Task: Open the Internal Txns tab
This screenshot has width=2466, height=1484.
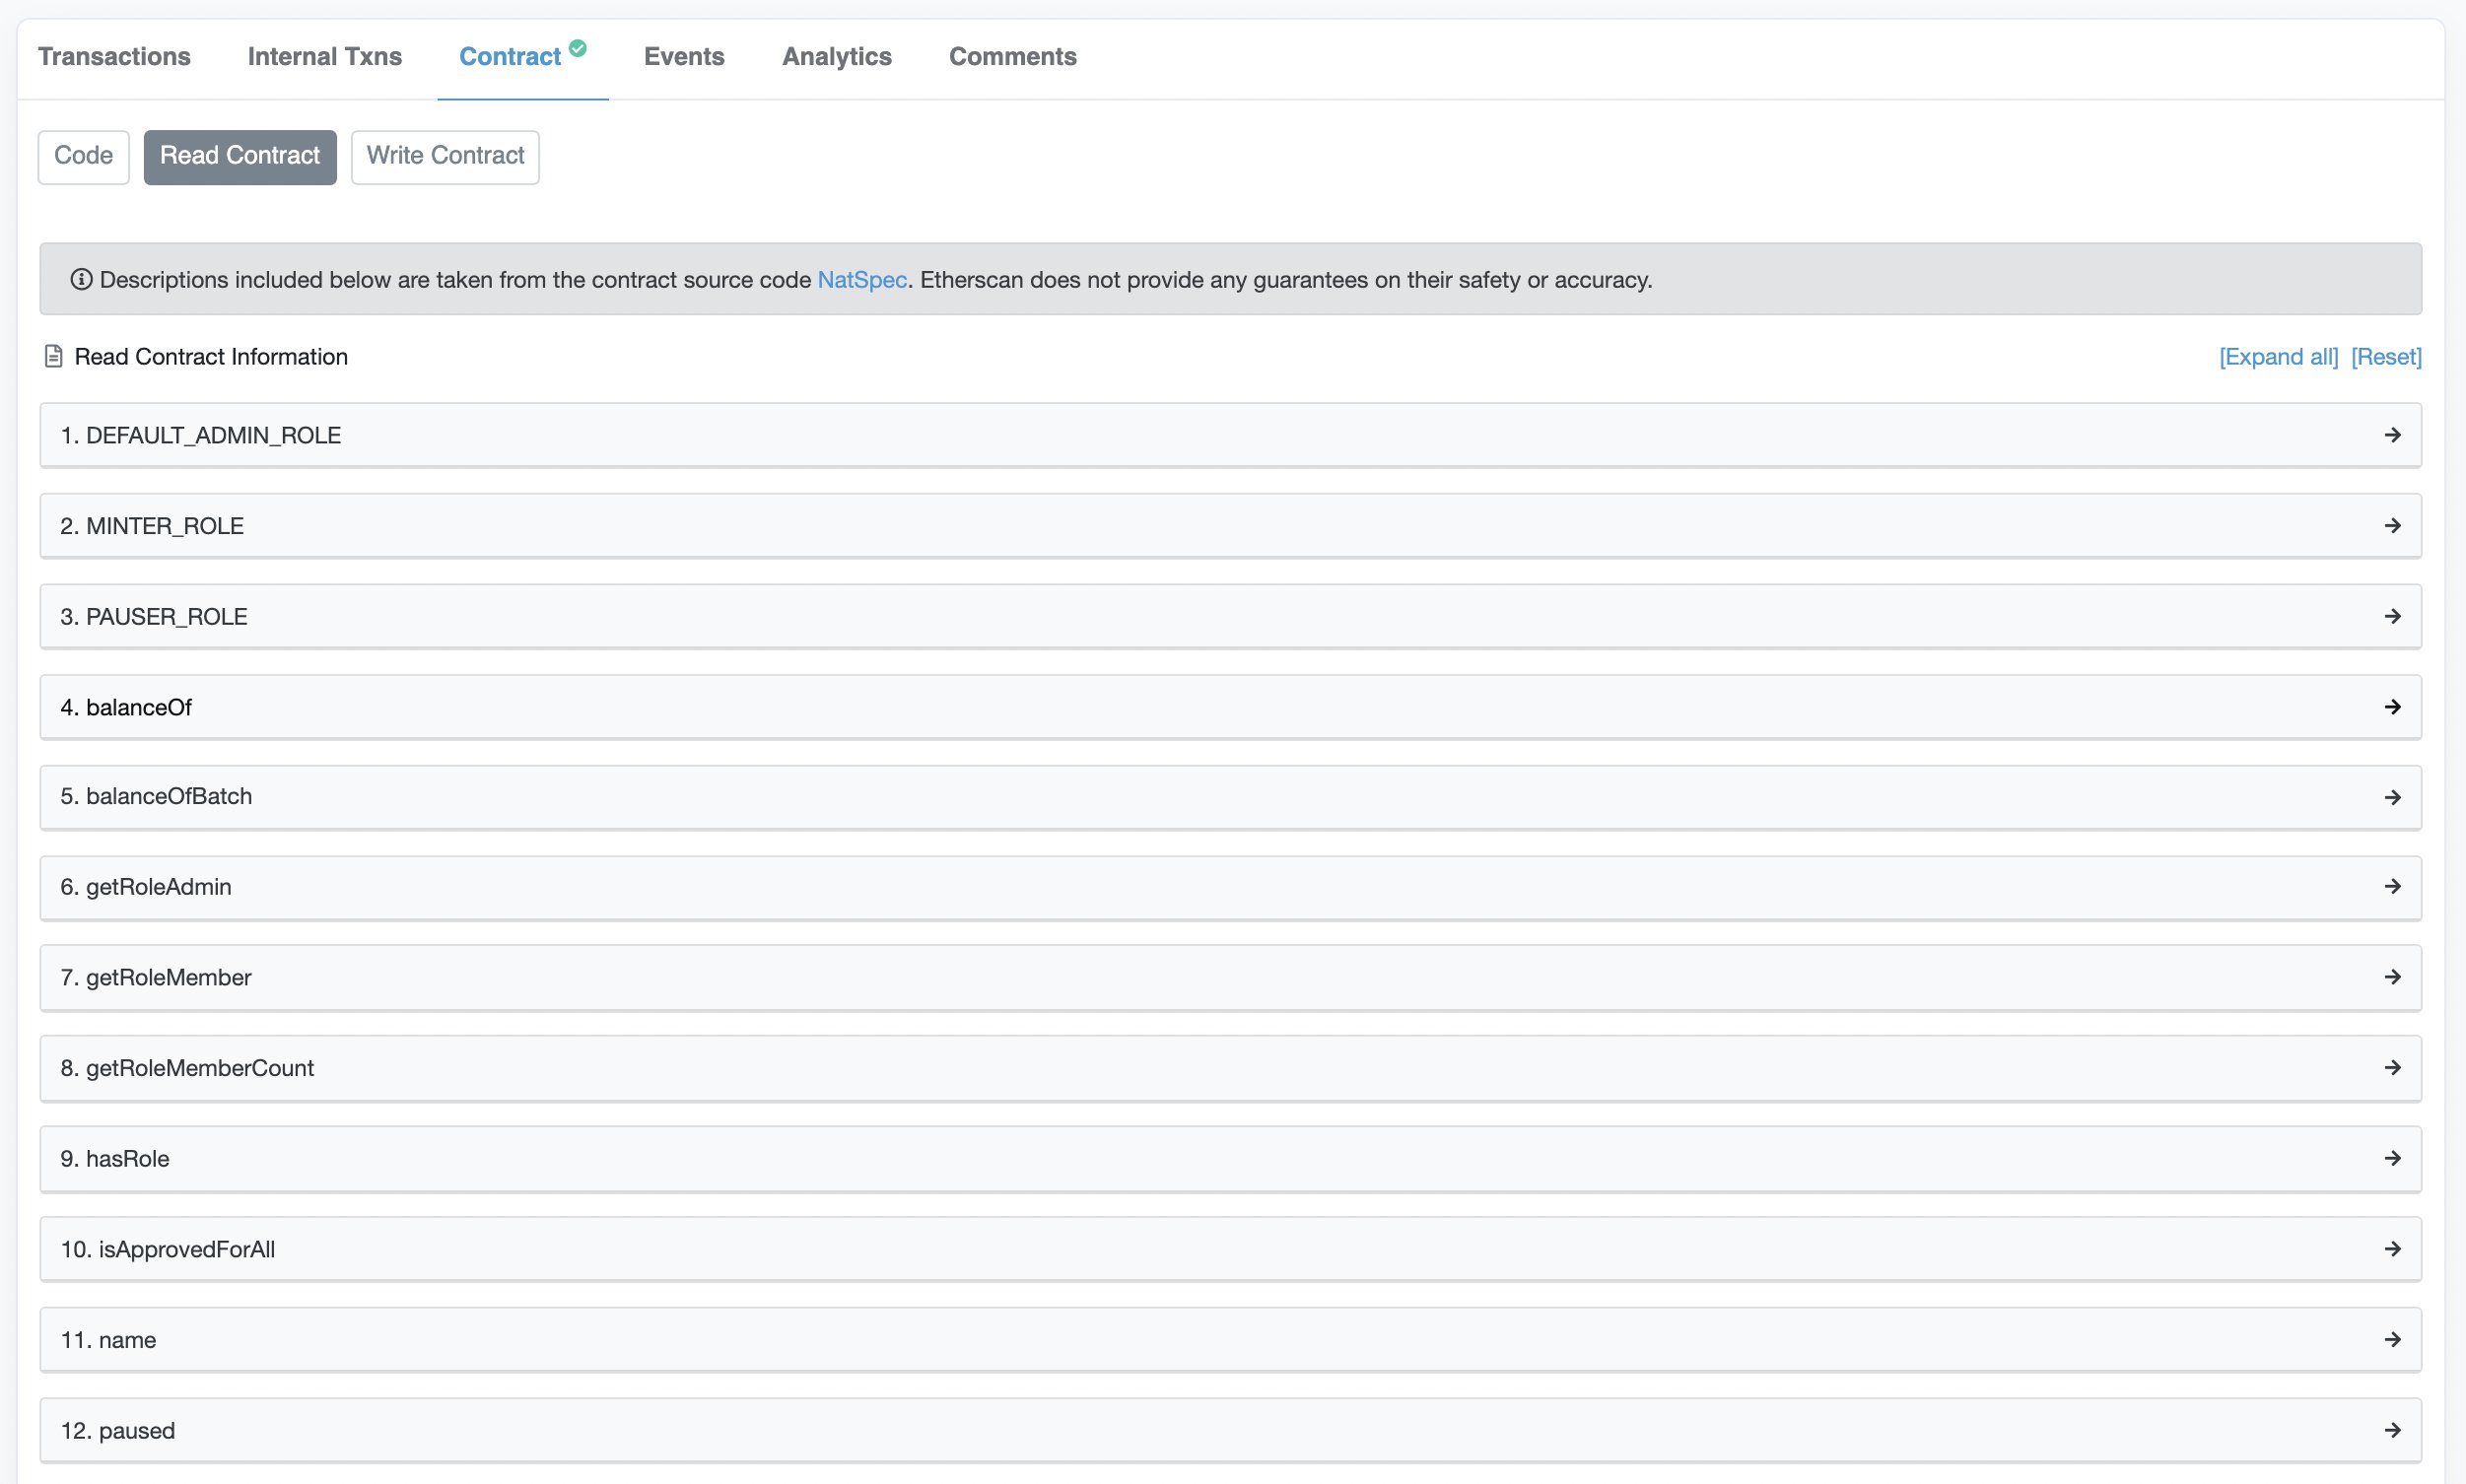Action: tap(324, 57)
